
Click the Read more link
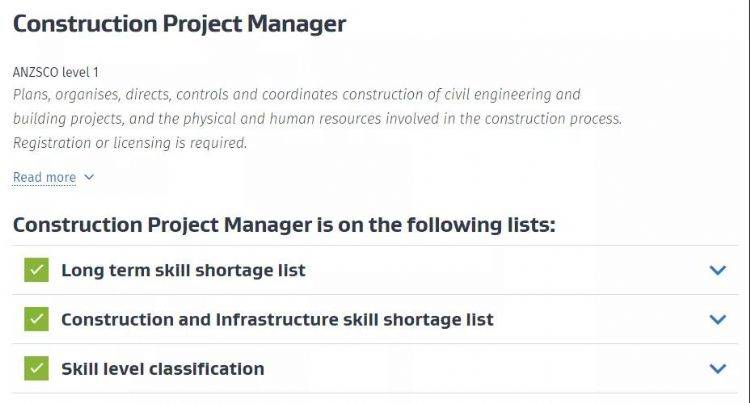click(x=44, y=177)
